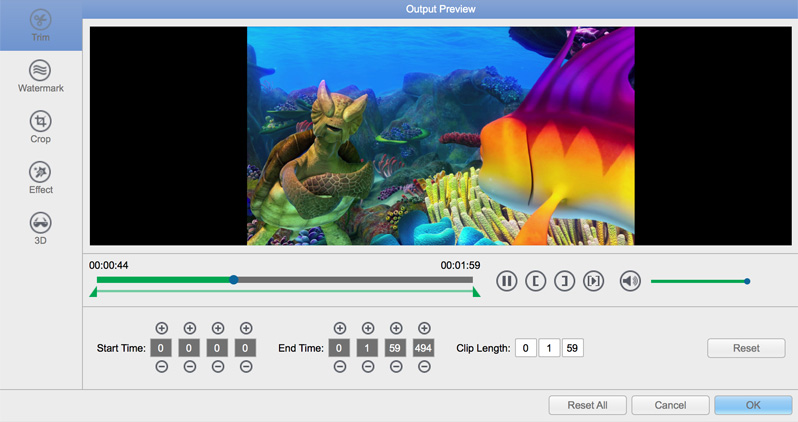798x422 pixels.
Task: Switch to the 3D options
Action: (40, 227)
